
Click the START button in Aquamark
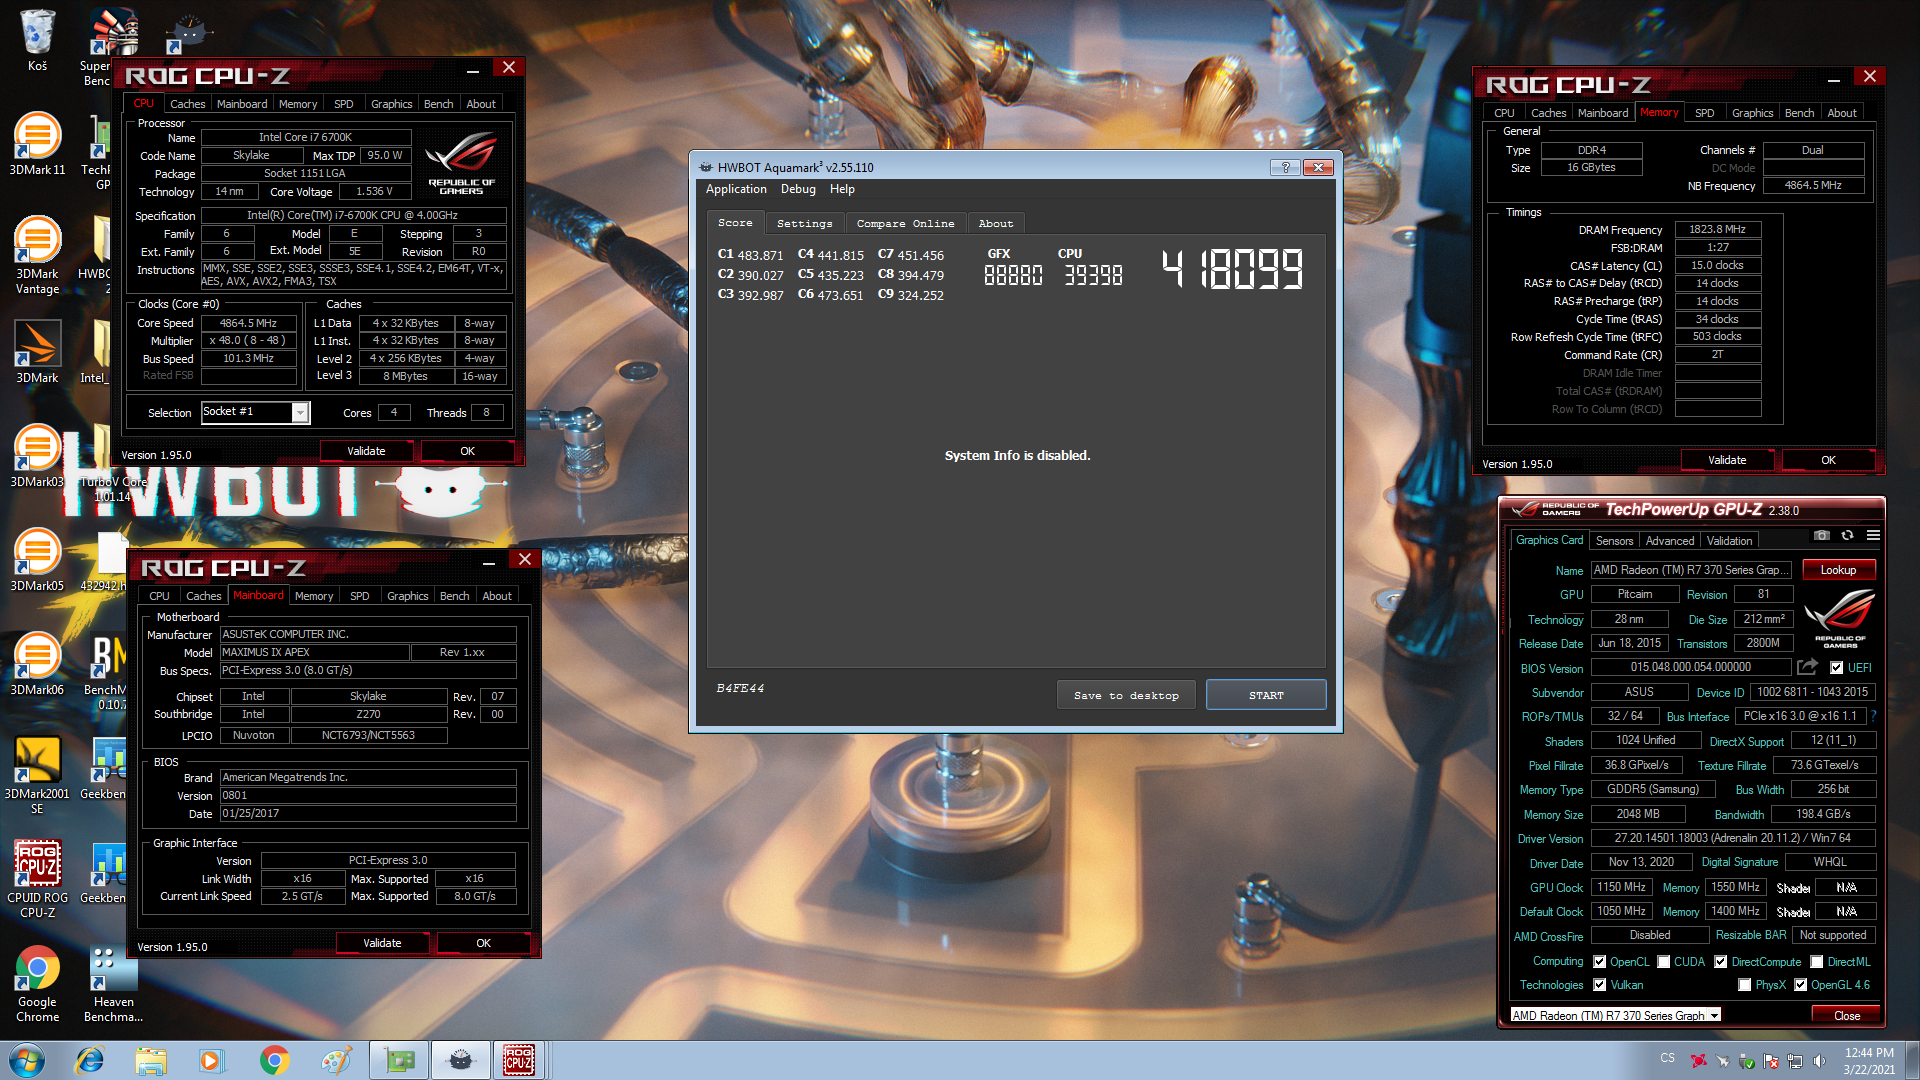click(1266, 695)
